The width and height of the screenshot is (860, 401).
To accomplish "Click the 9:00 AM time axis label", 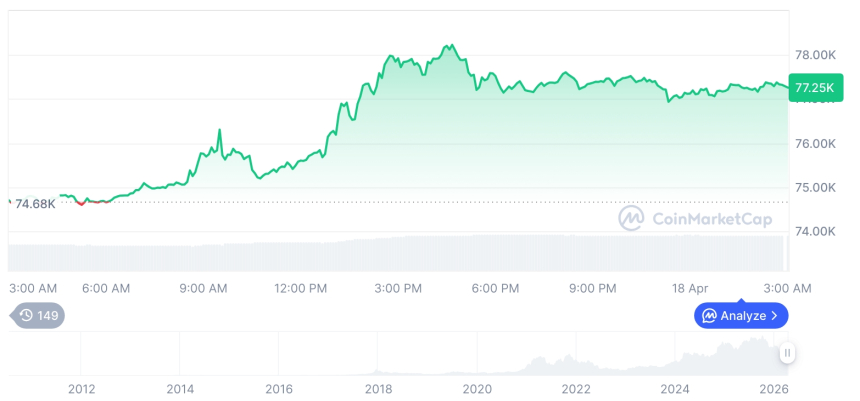I will 203,288.
